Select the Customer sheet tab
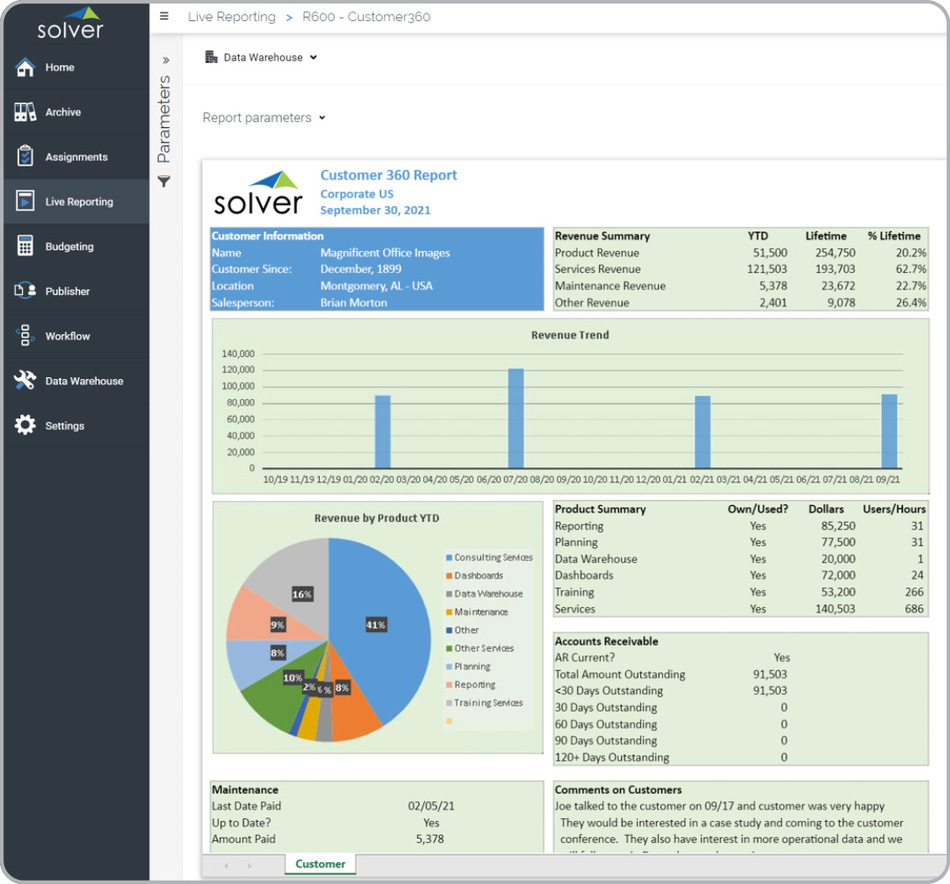The height and width of the screenshot is (884, 950). click(320, 864)
